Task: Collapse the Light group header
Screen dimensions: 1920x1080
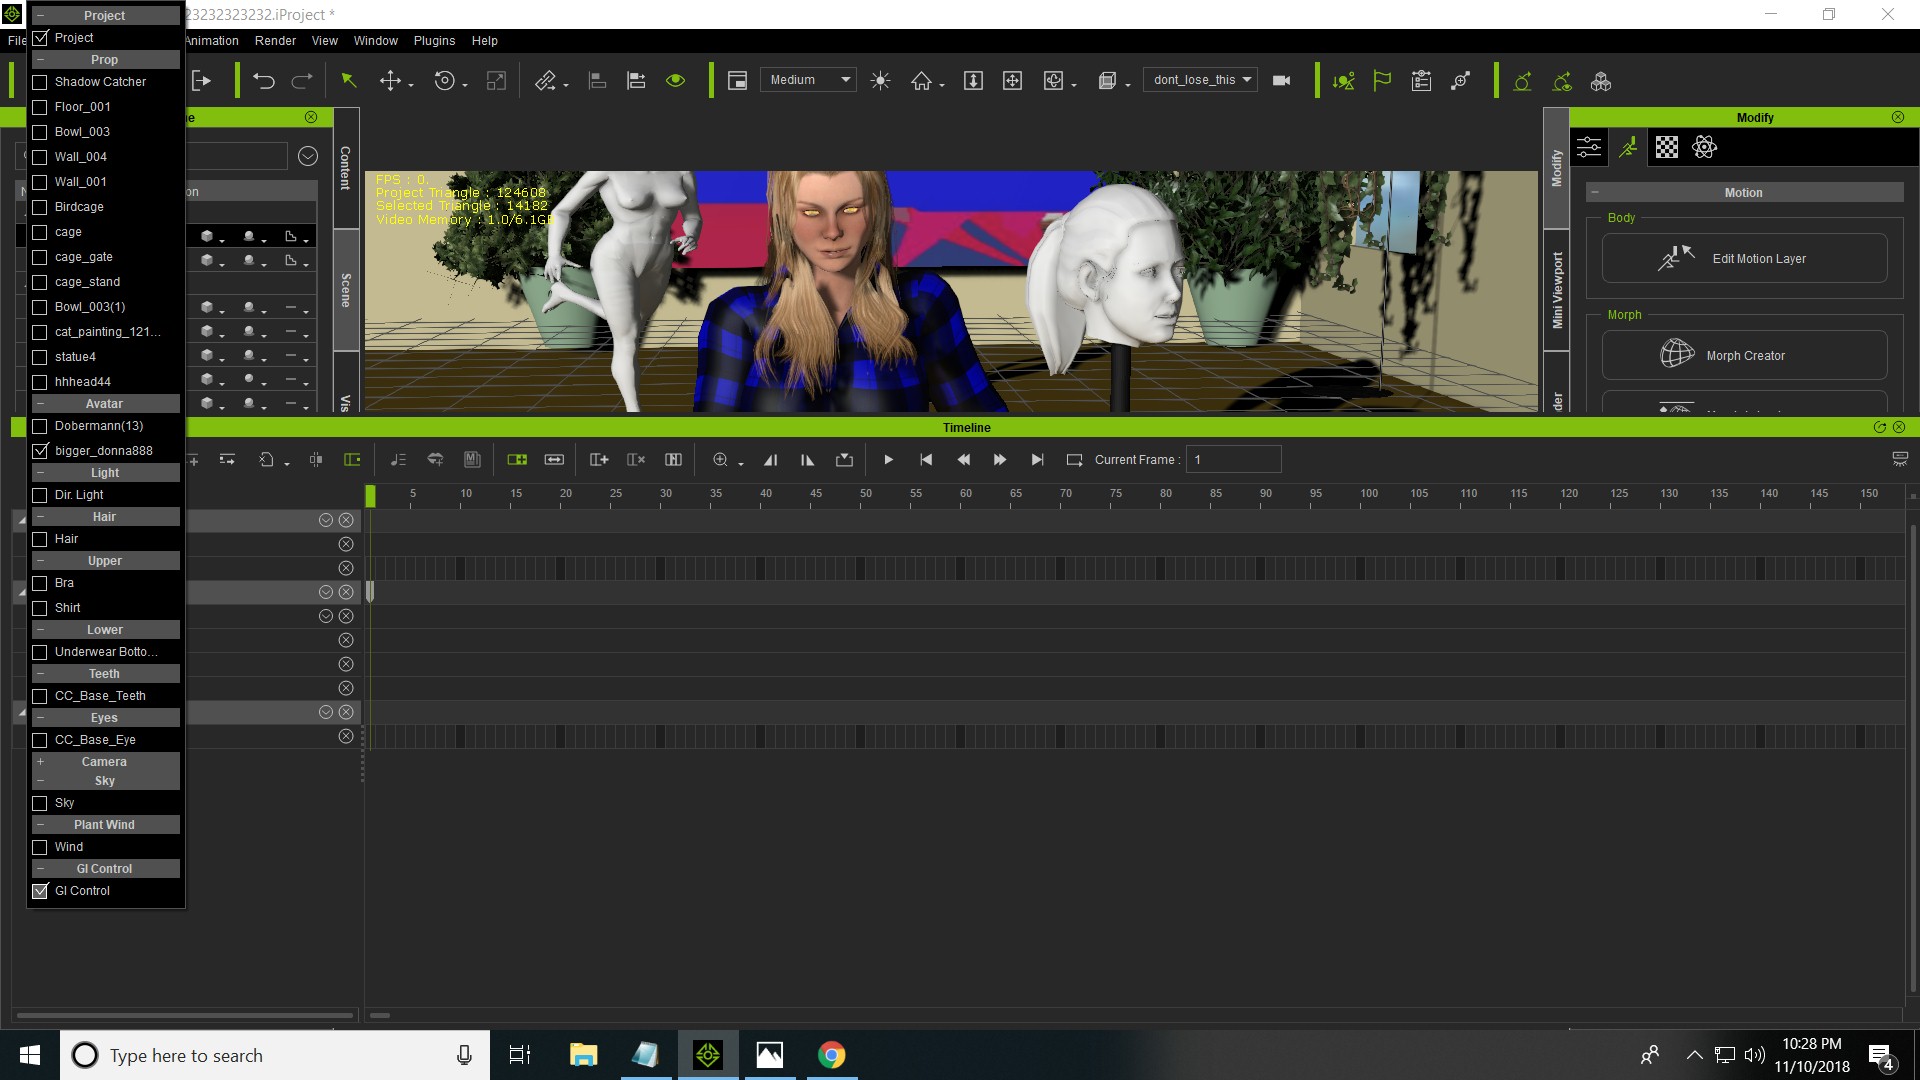Action: pyautogui.click(x=105, y=473)
